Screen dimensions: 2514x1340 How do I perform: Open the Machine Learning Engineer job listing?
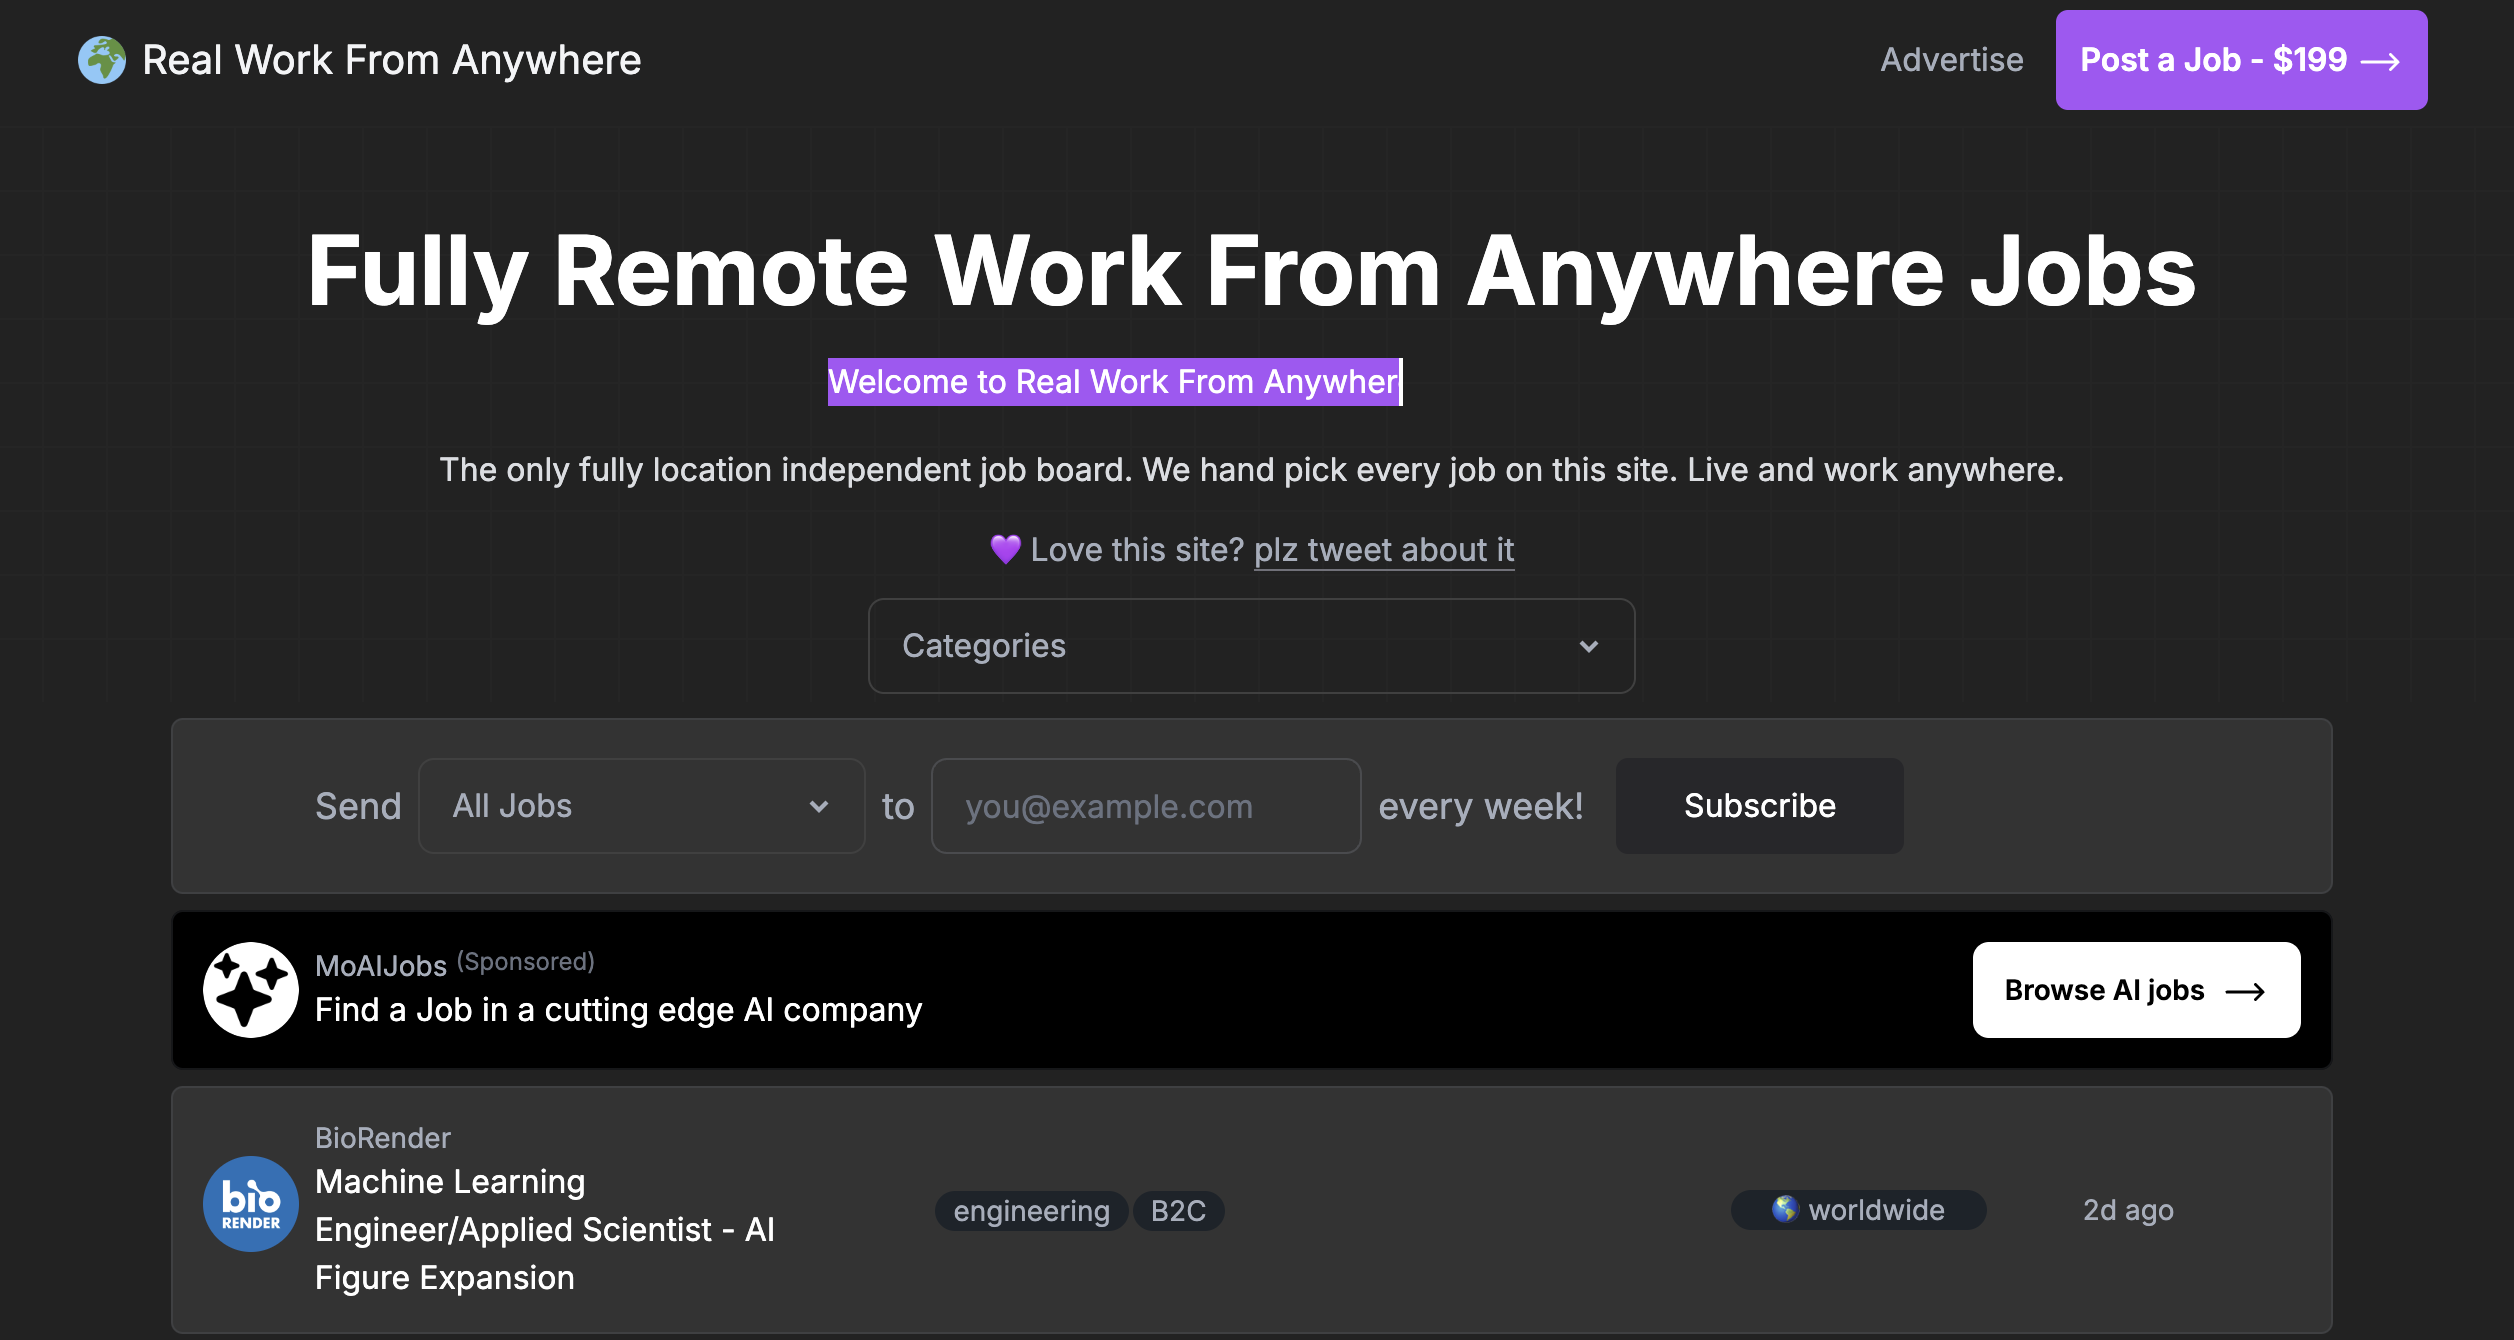click(x=545, y=1228)
